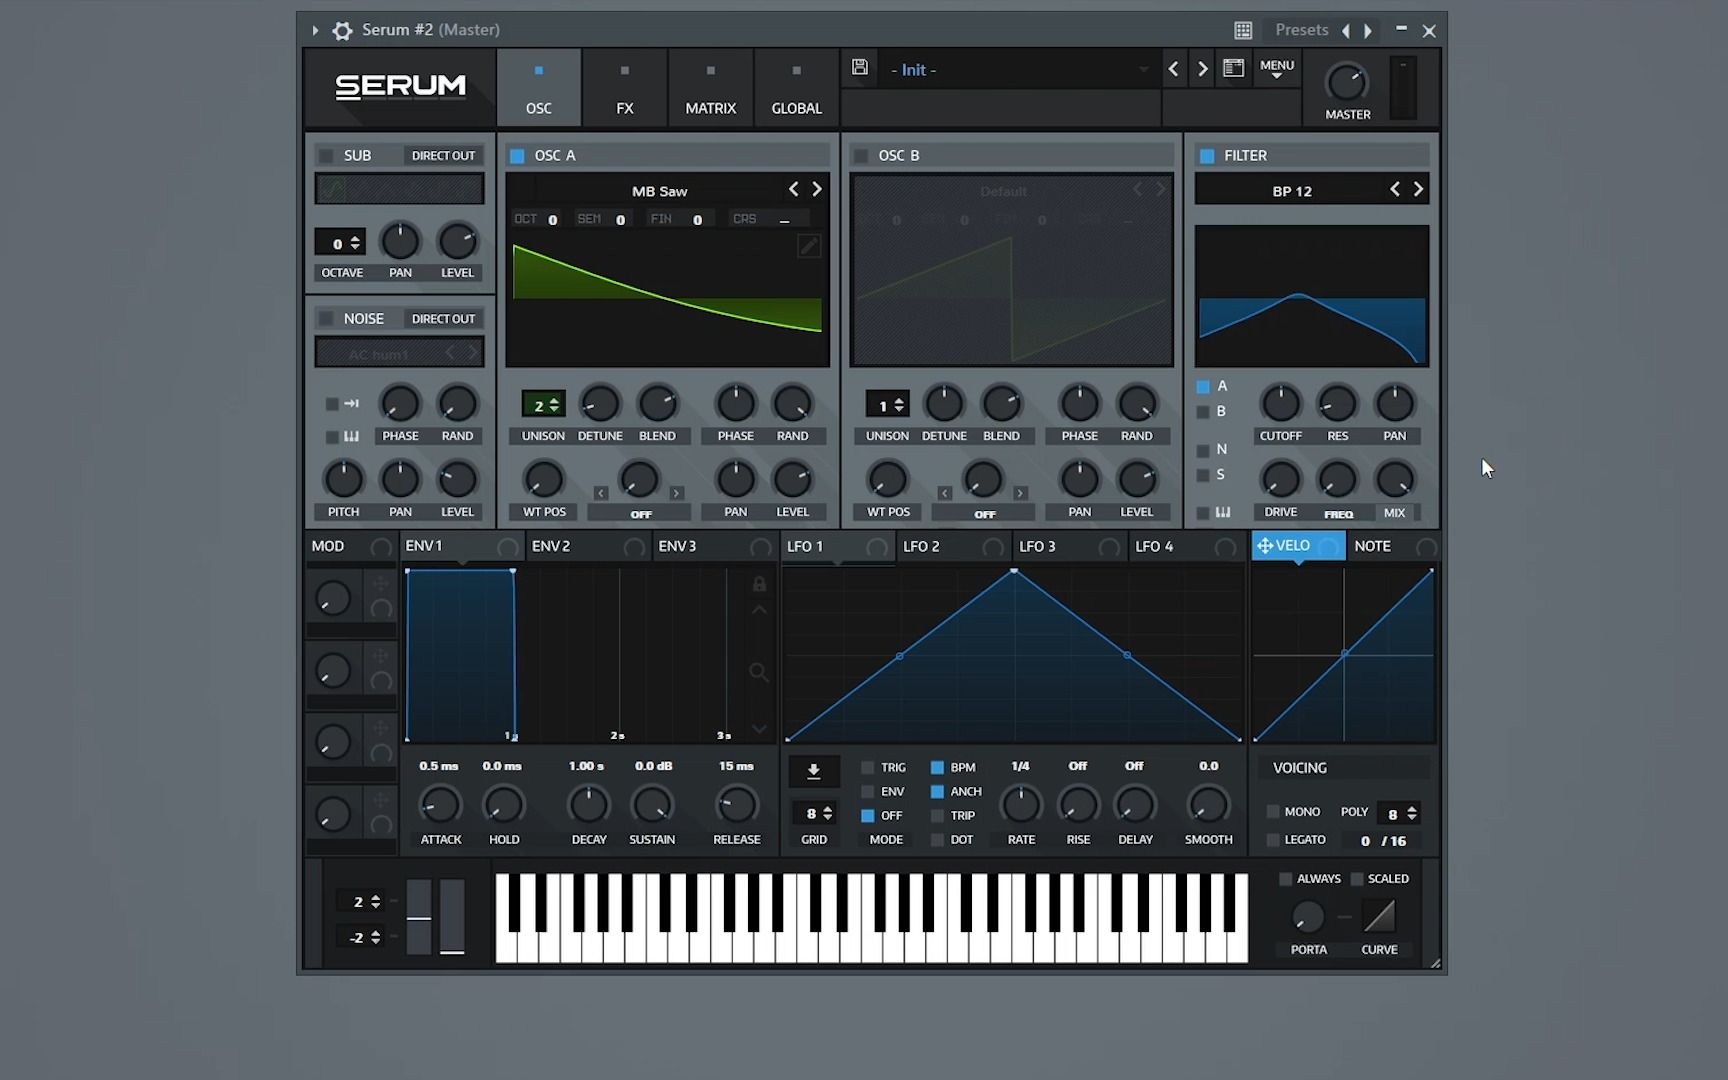Select previous OSC A wavetable
The height and width of the screenshot is (1080, 1728).
coord(794,189)
